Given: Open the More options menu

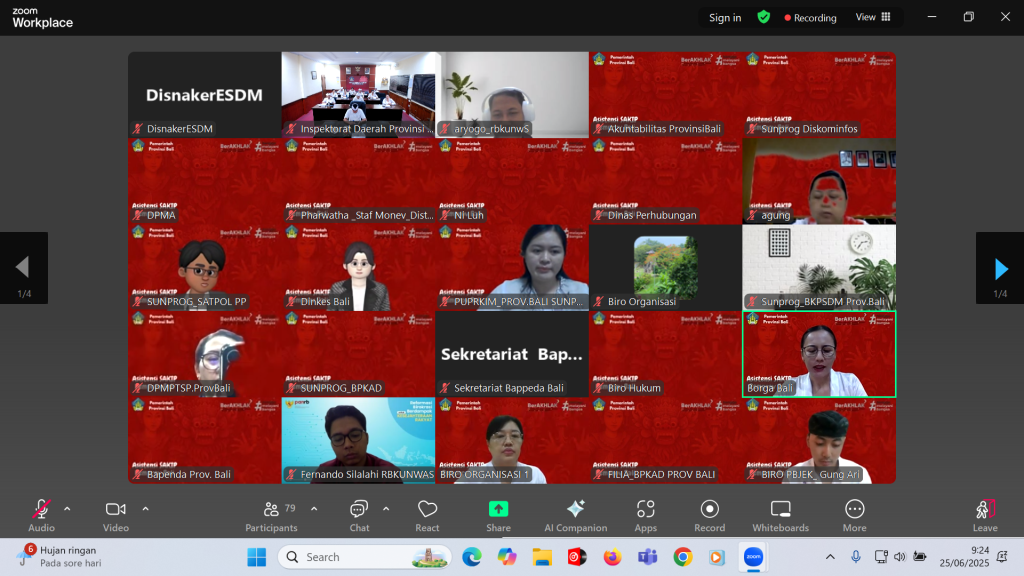Looking at the screenshot, I should (854, 514).
